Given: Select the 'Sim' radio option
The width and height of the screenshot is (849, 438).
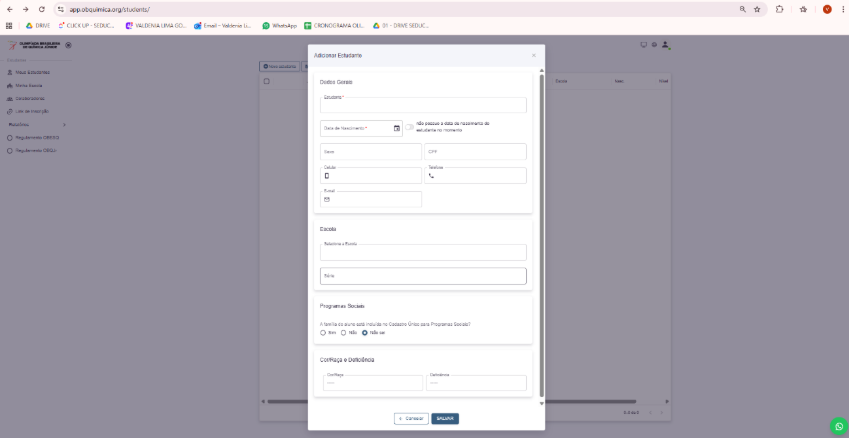Looking at the screenshot, I should pyautogui.click(x=323, y=332).
